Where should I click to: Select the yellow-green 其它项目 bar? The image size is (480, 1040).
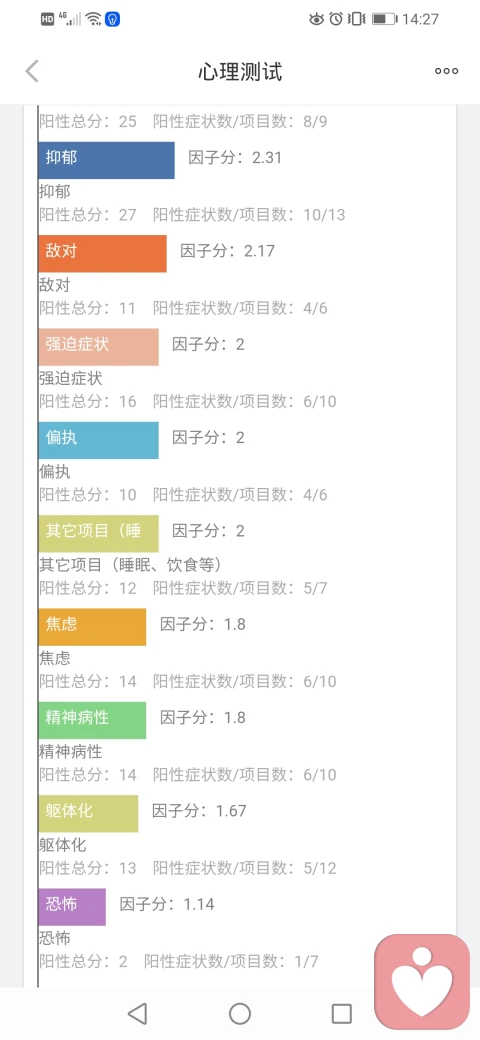(98, 533)
